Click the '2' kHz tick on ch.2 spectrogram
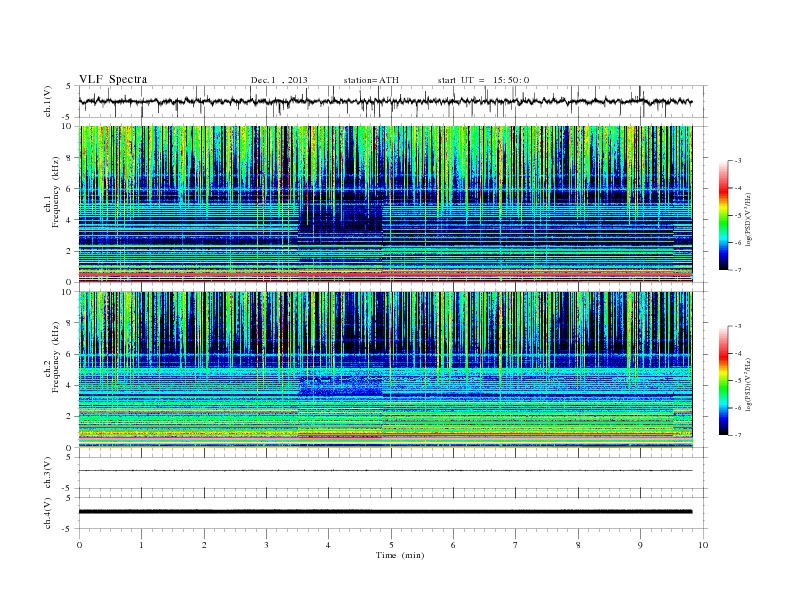This screenshot has width=792, height=612. 69,417
